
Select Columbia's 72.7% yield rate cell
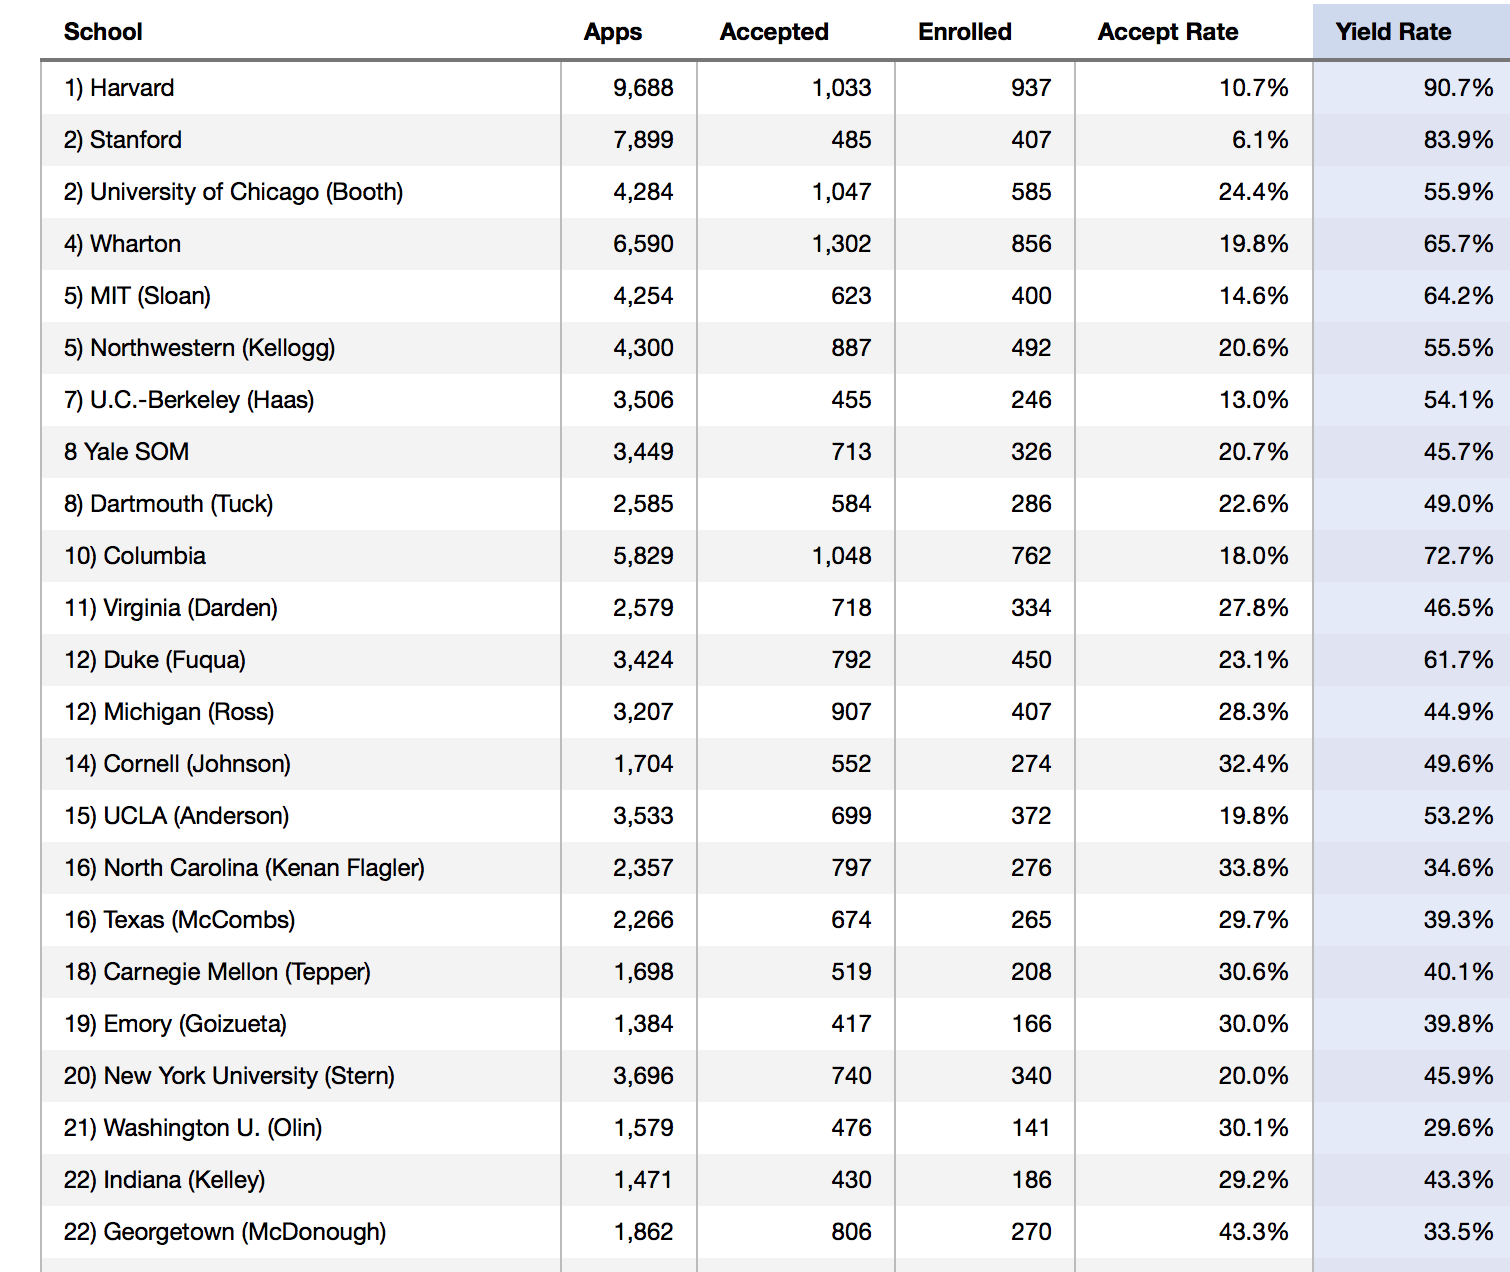tap(1458, 556)
